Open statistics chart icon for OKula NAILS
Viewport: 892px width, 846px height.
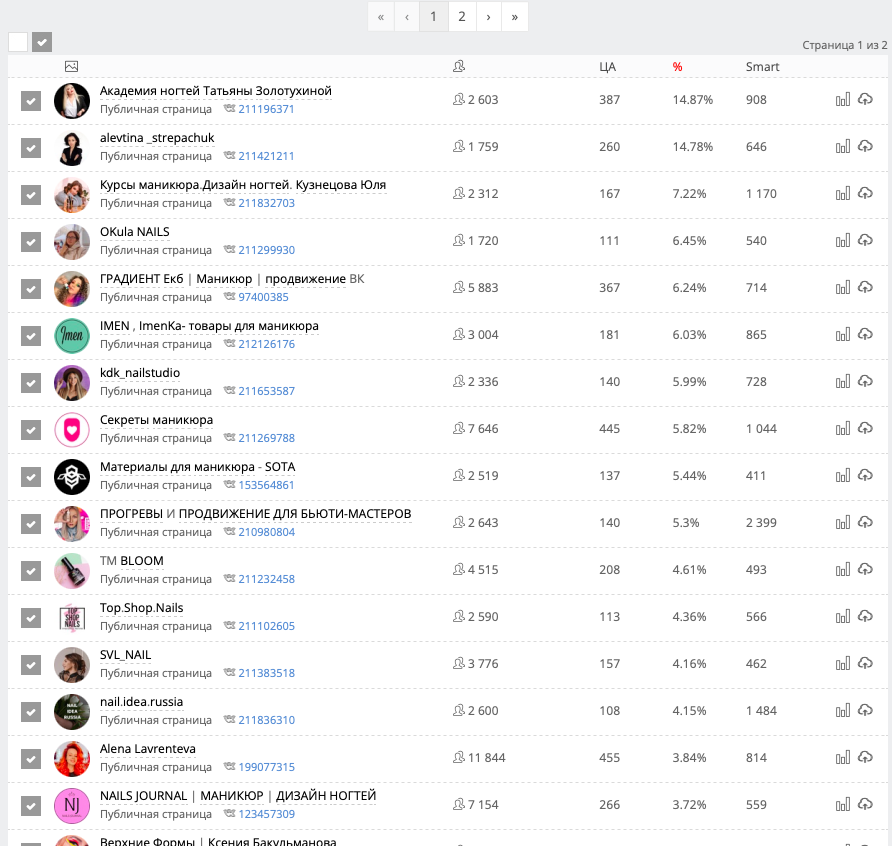[842, 240]
